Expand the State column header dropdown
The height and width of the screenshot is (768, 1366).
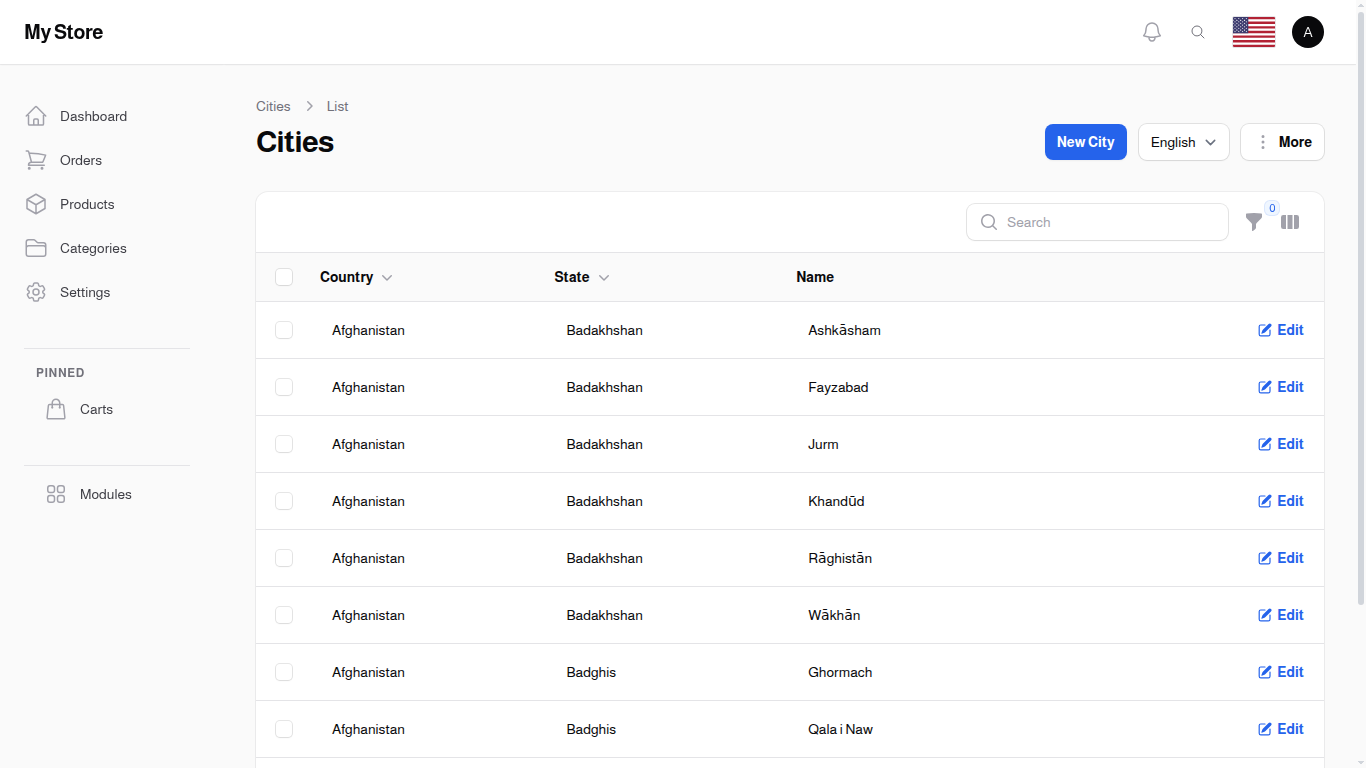click(x=604, y=278)
